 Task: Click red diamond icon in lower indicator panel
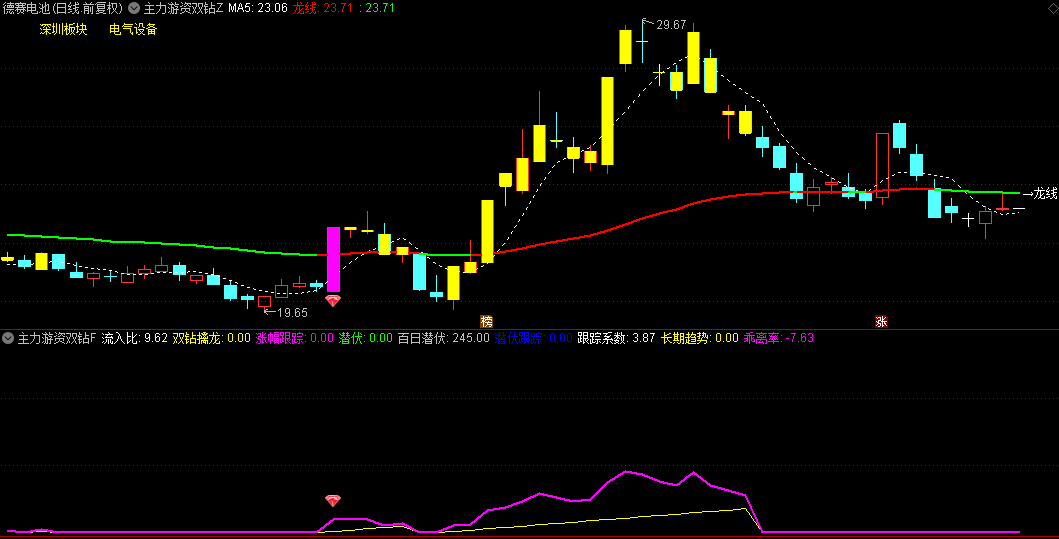click(x=333, y=500)
